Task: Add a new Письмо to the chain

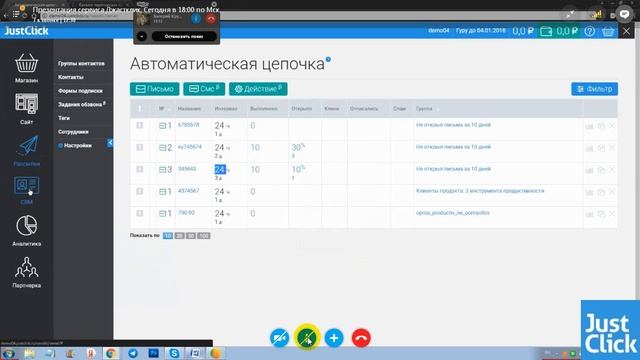Action: 155,89
